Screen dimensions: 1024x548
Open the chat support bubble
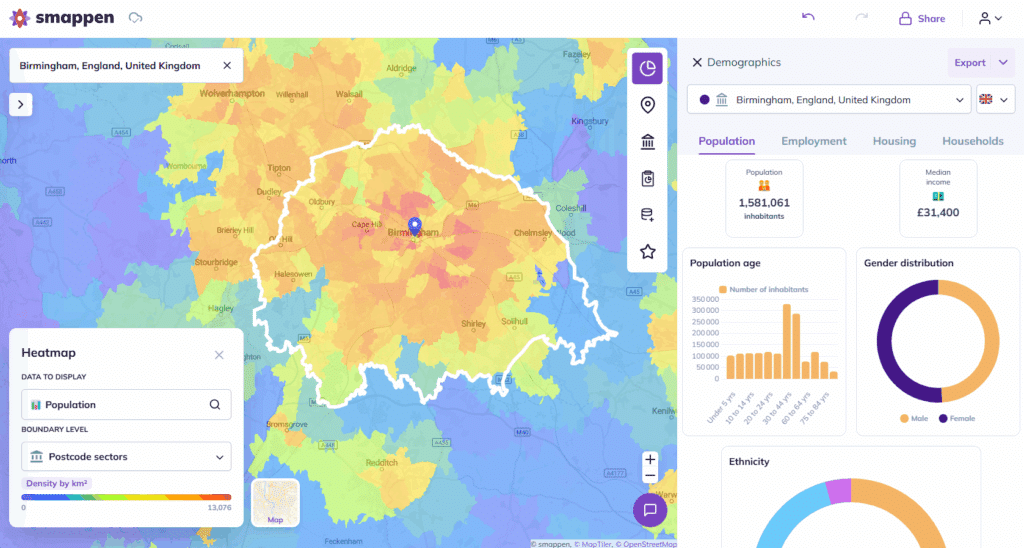click(x=649, y=510)
